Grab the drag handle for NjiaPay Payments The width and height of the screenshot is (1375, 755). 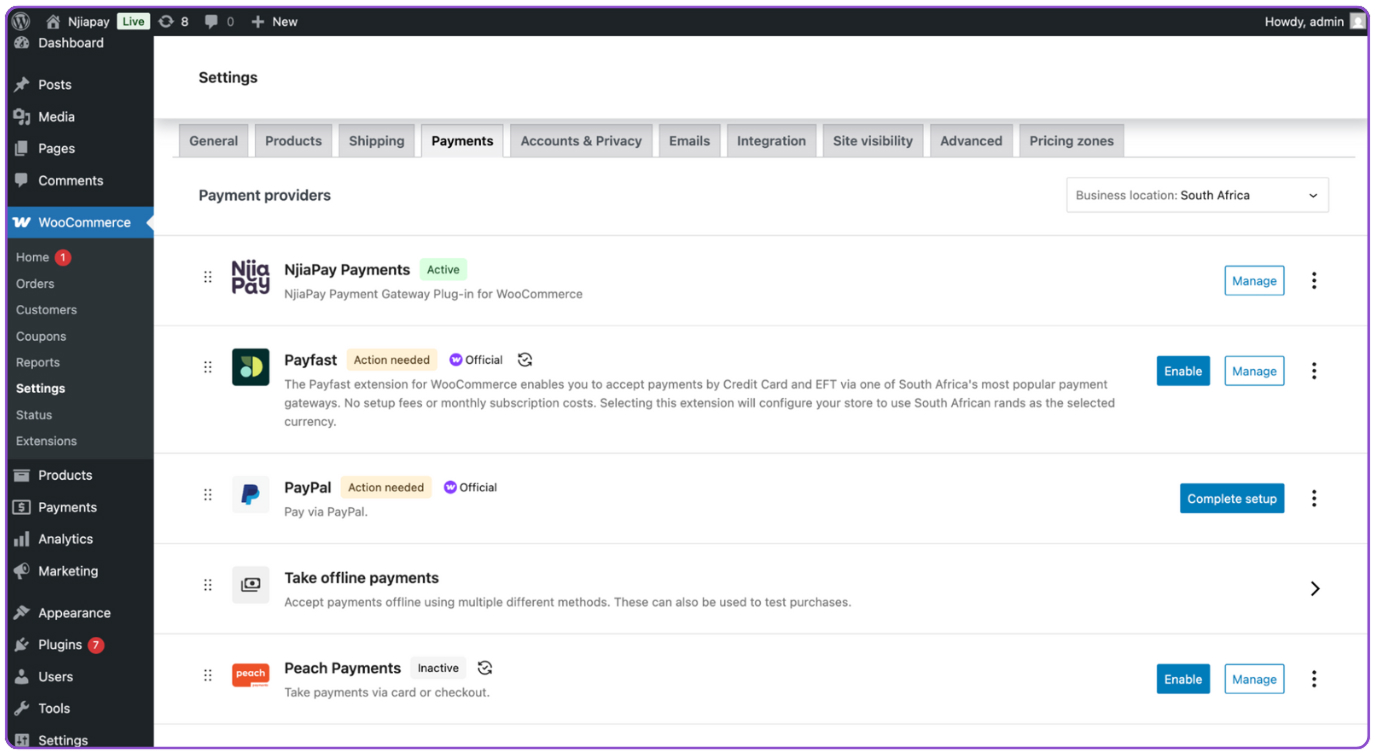(x=208, y=277)
